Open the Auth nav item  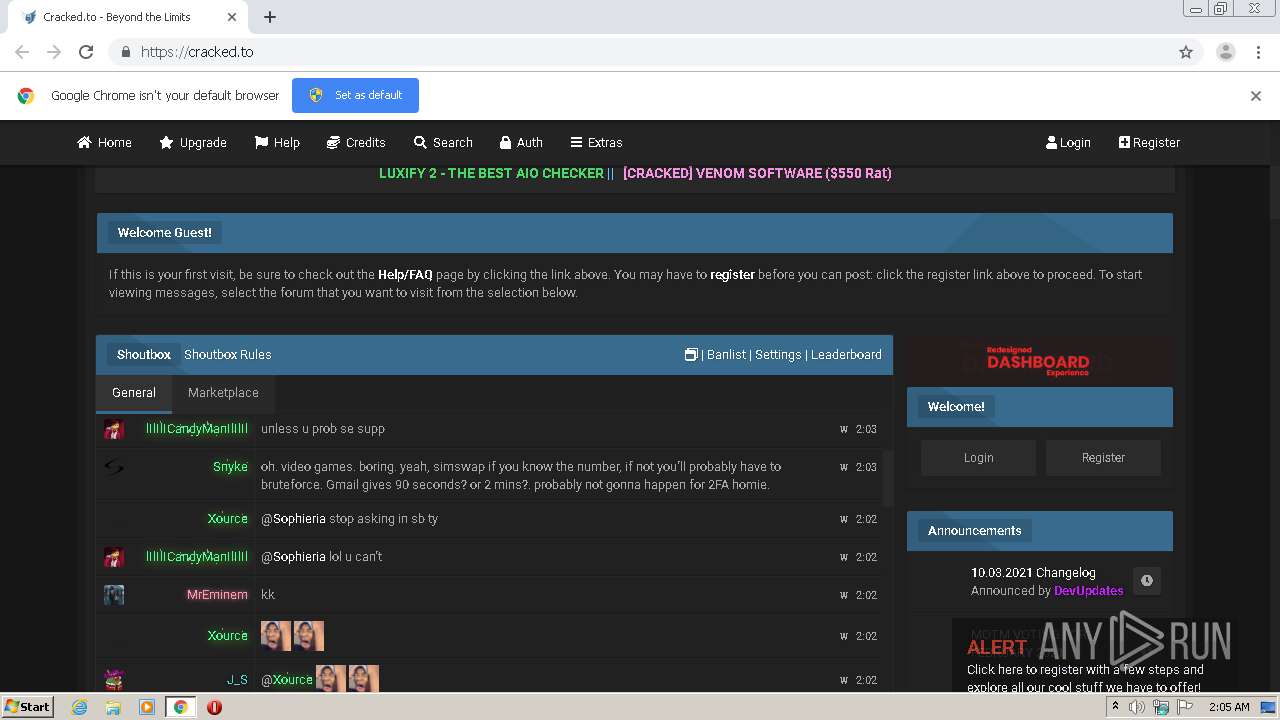coord(521,142)
